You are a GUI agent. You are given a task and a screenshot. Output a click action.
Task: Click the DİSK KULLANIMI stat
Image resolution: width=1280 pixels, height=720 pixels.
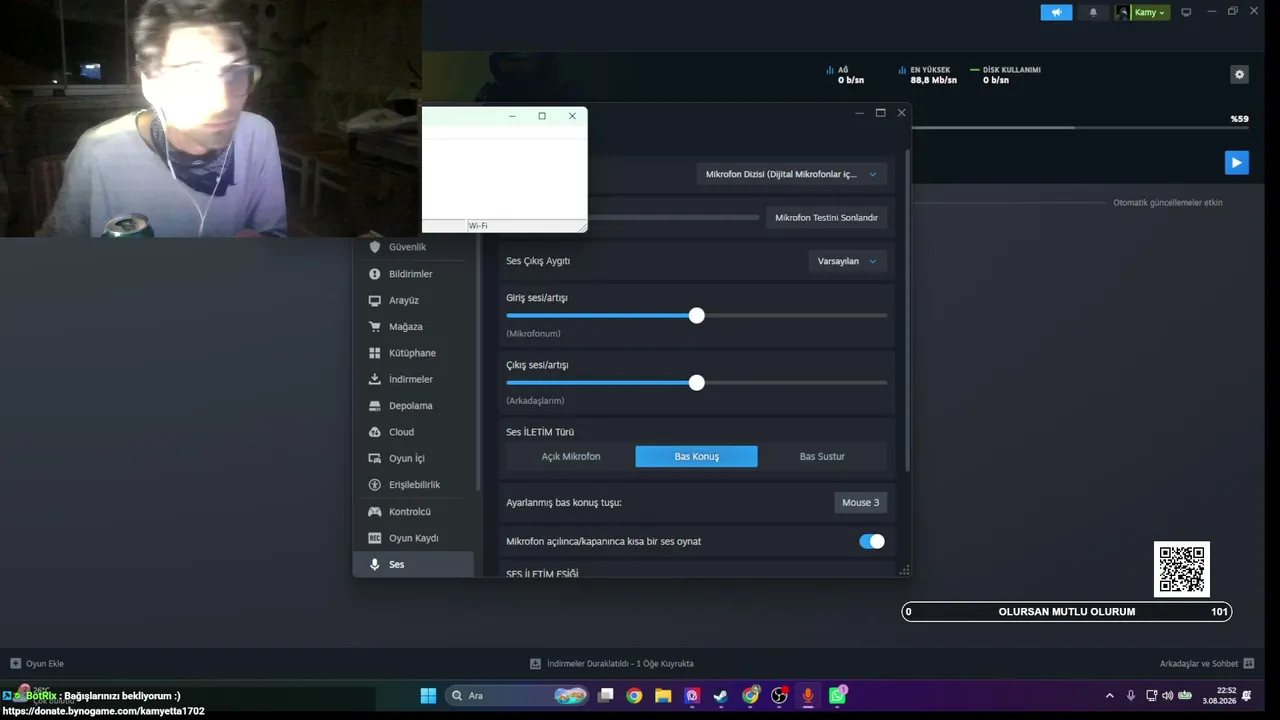point(1005,75)
